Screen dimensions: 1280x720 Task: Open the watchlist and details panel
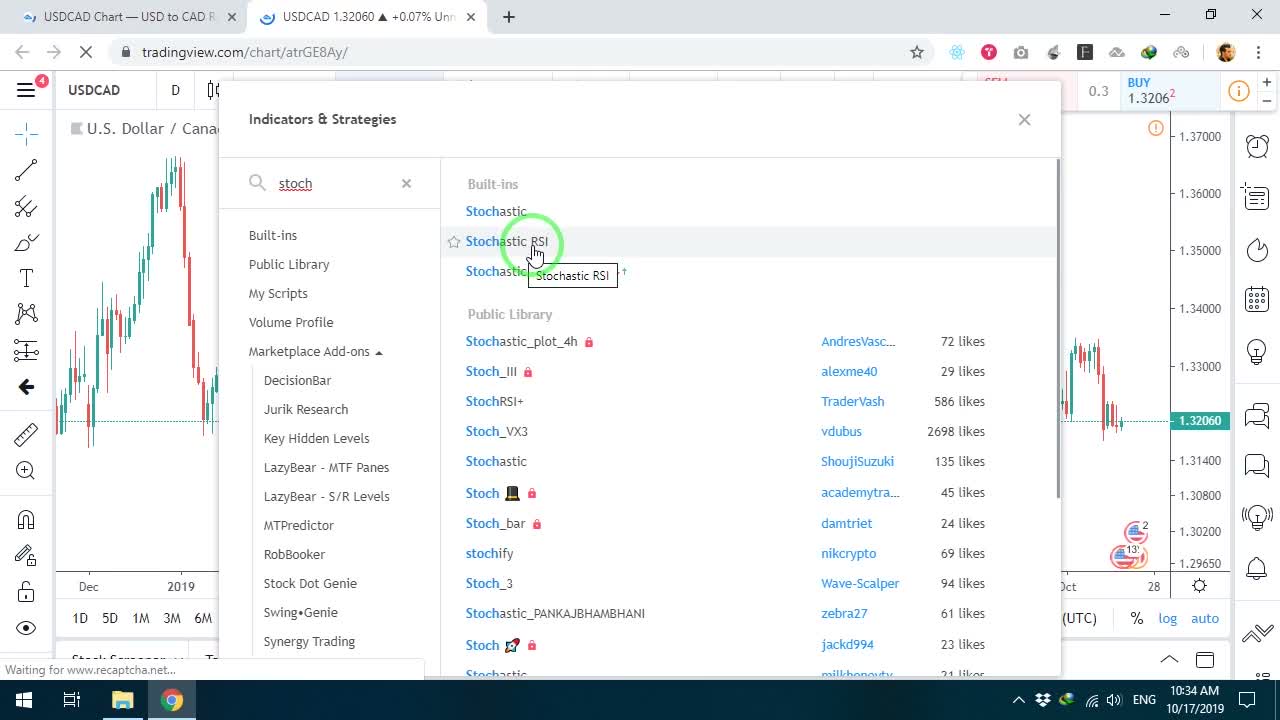[1257, 197]
